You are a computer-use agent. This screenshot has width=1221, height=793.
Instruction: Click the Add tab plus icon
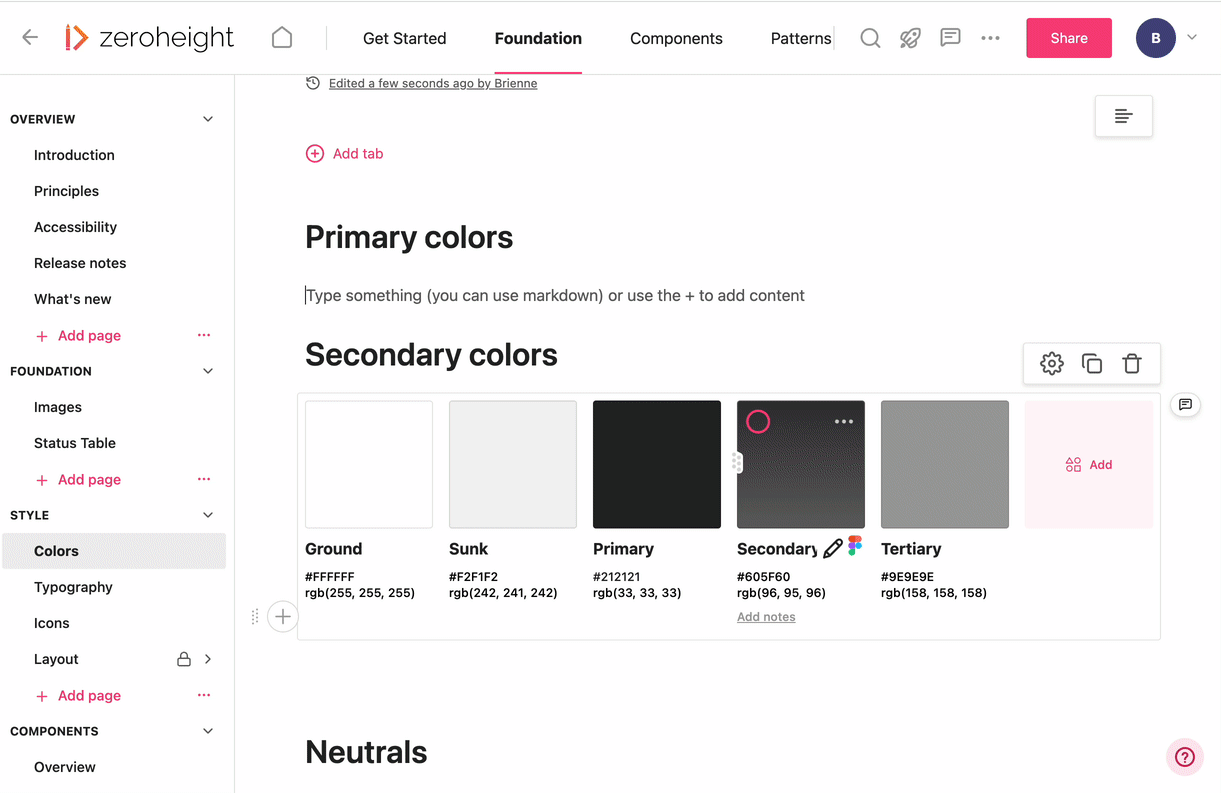click(x=315, y=153)
